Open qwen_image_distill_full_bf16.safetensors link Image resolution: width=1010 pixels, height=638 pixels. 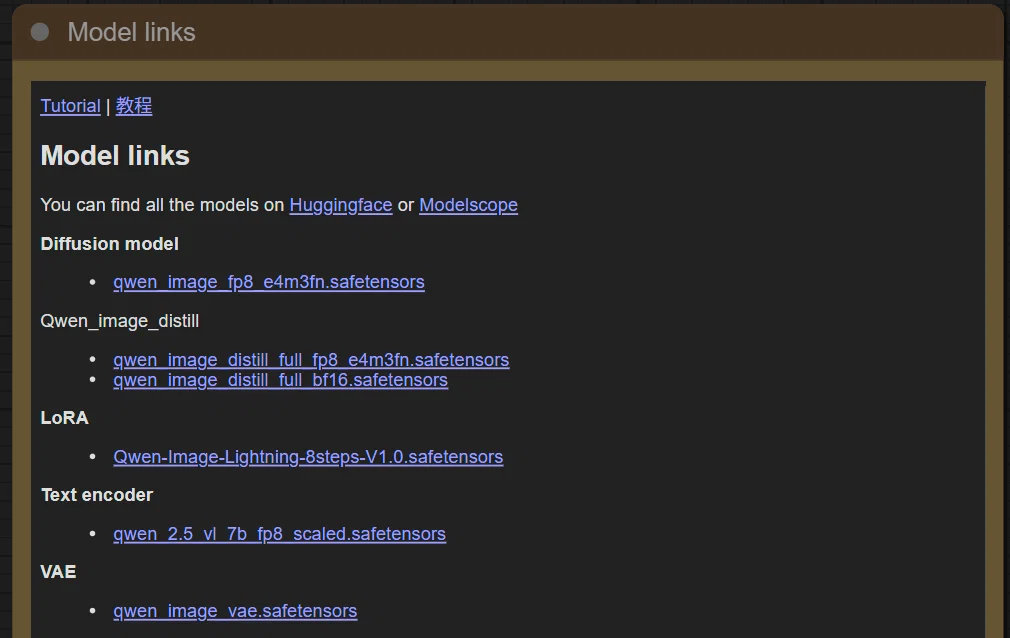click(x=280, y=380)
